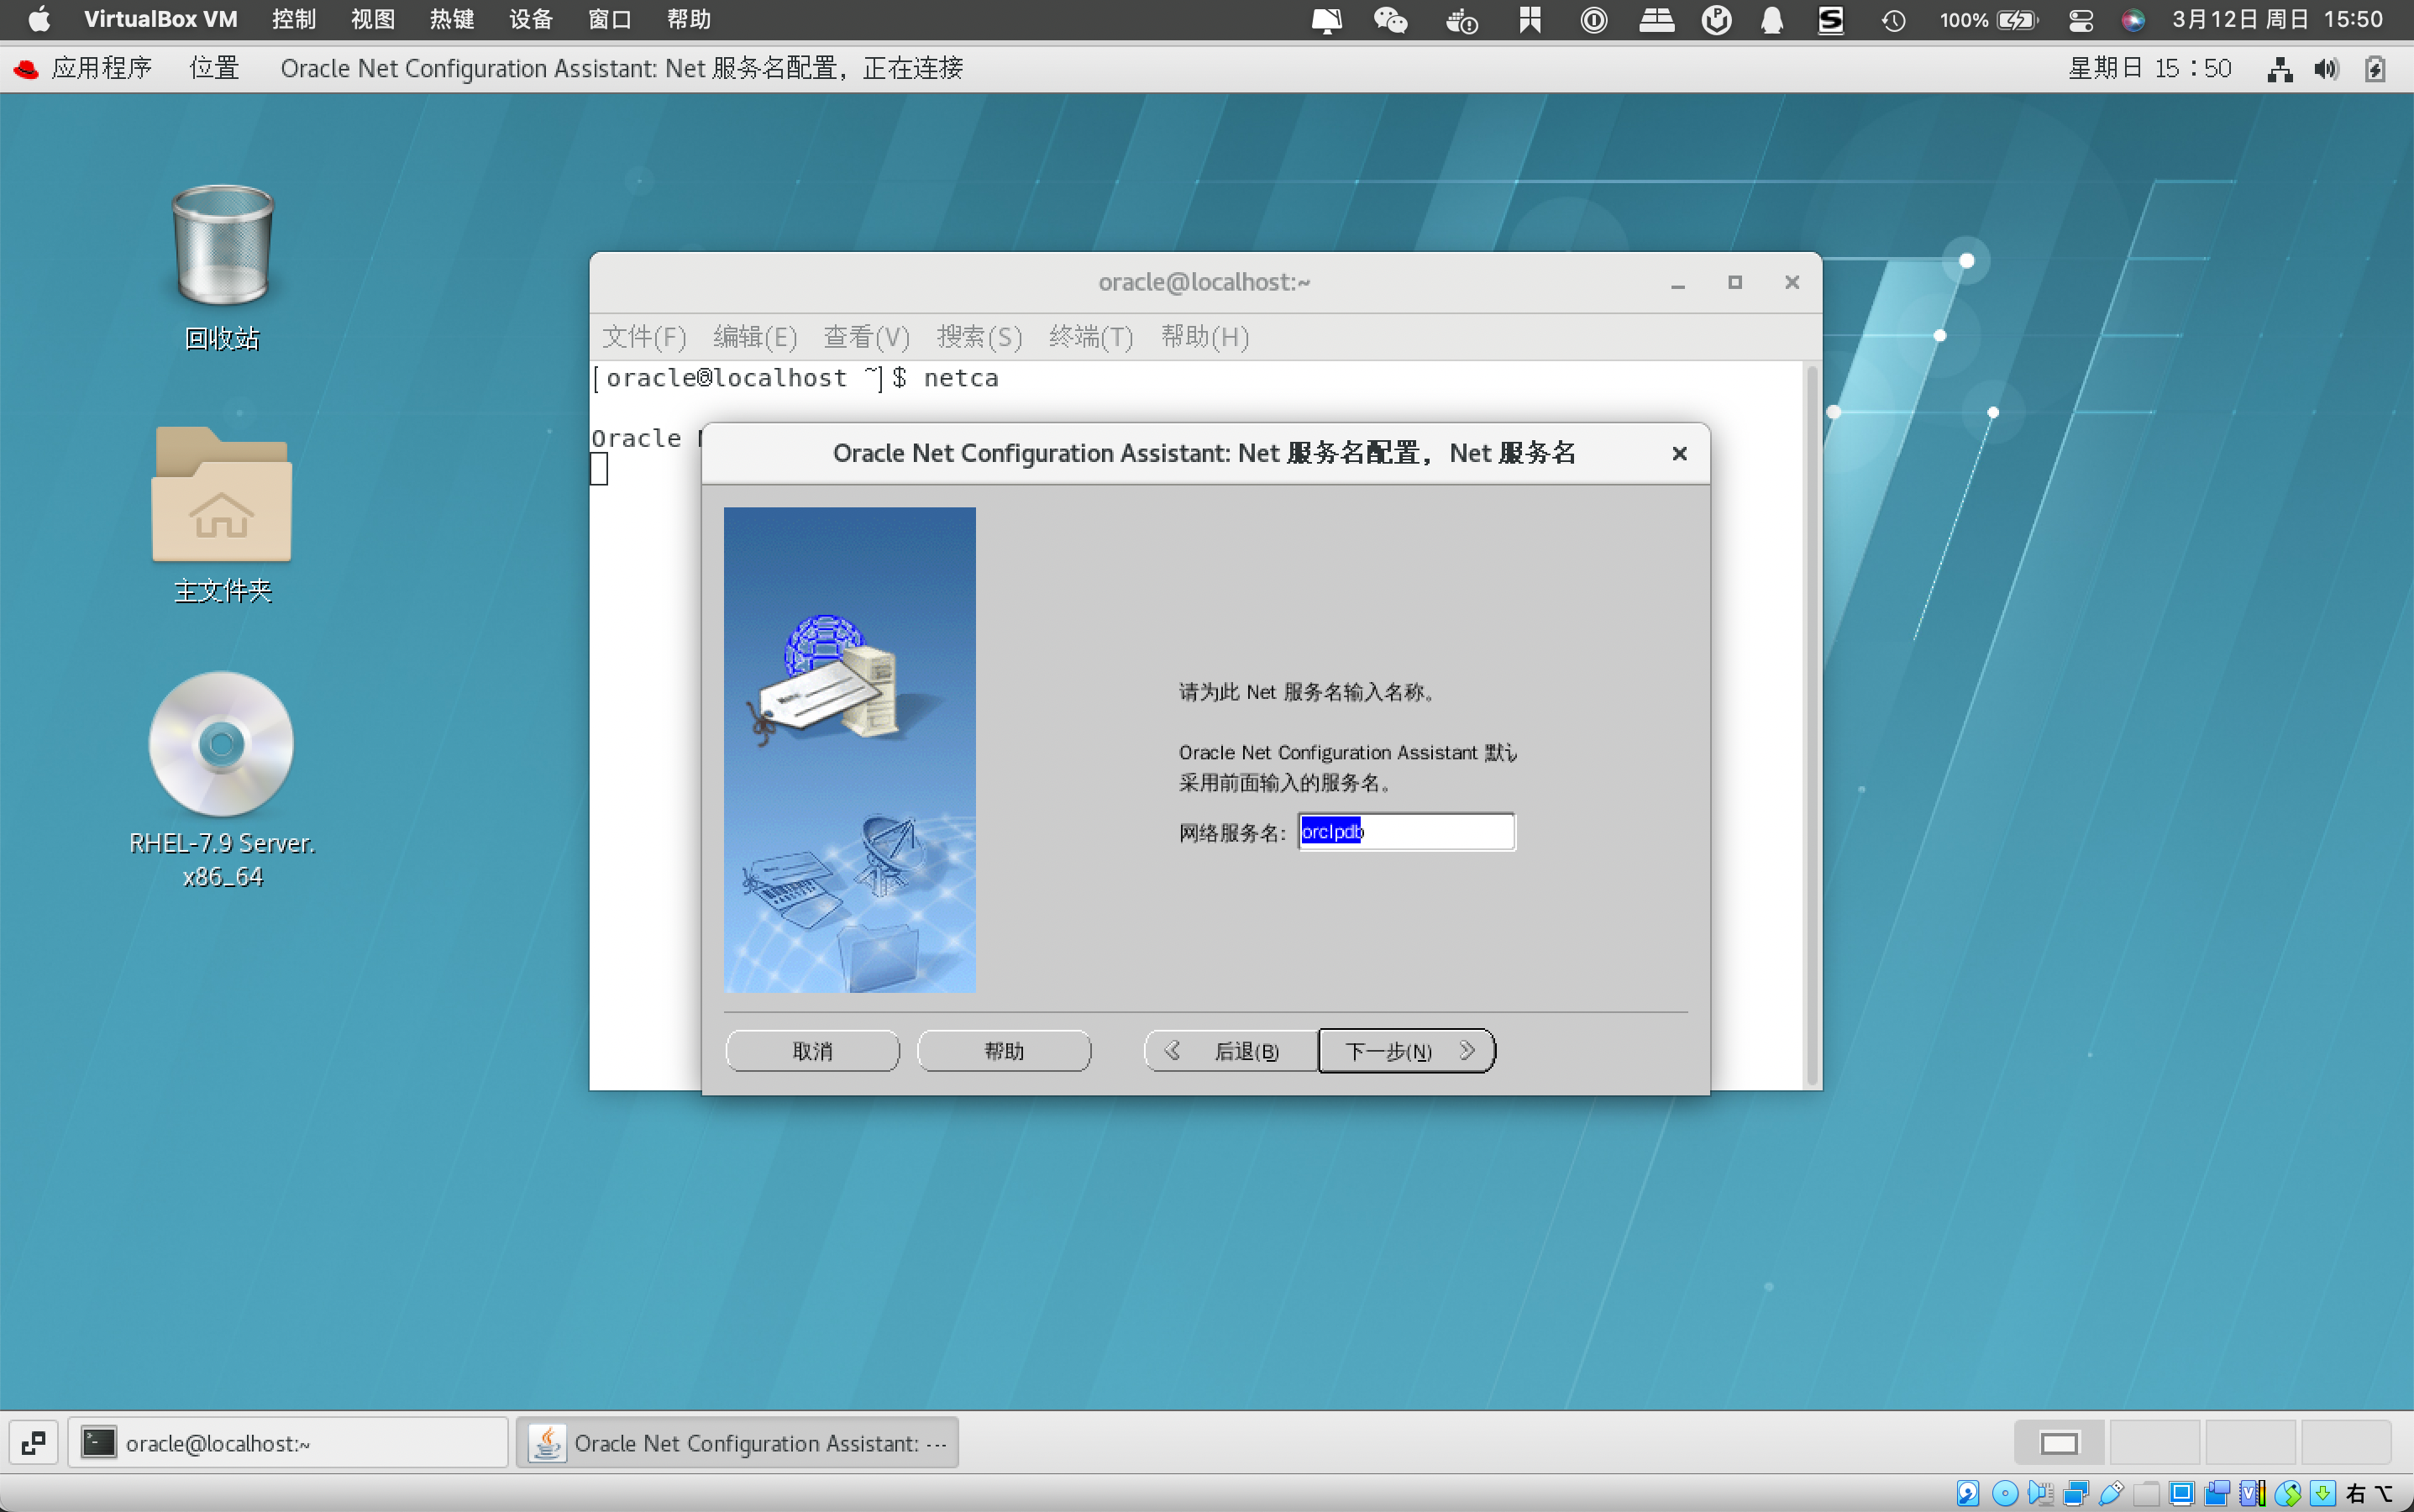Click the show desktop icon in taskbar
2414x1512 pixels.
click(33, 1443)
